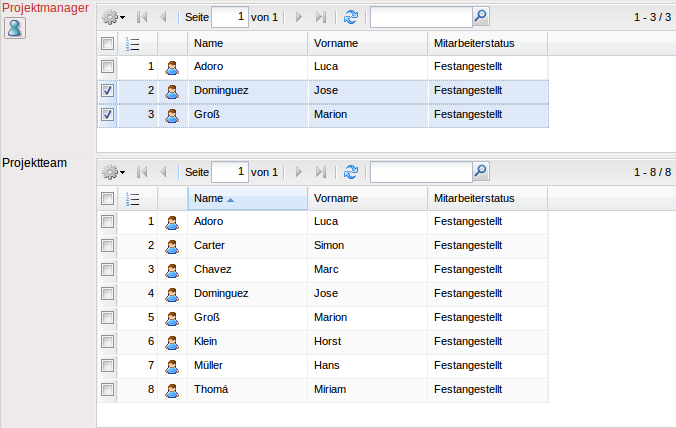676x428 pixels.
Task: Go to next page in Projektteam grid
Action: tap(298, 172)
